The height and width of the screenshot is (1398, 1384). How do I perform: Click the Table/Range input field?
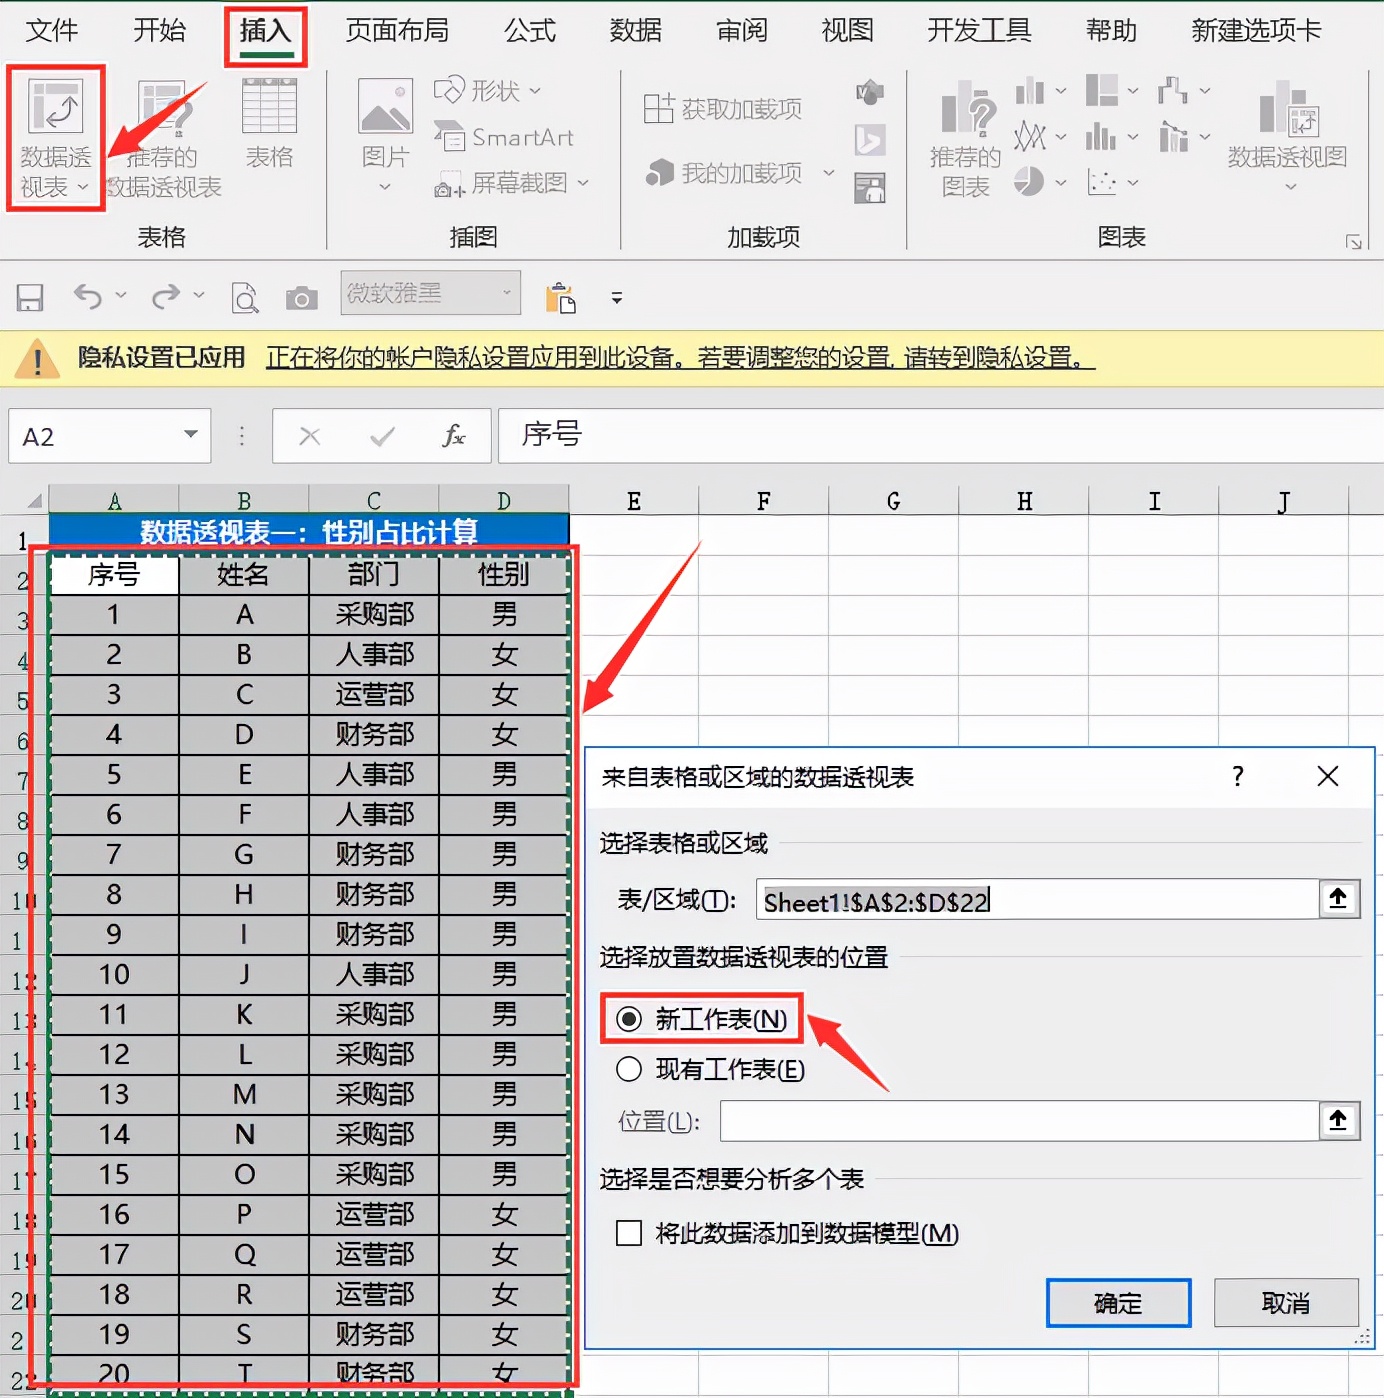(1038, 900)
